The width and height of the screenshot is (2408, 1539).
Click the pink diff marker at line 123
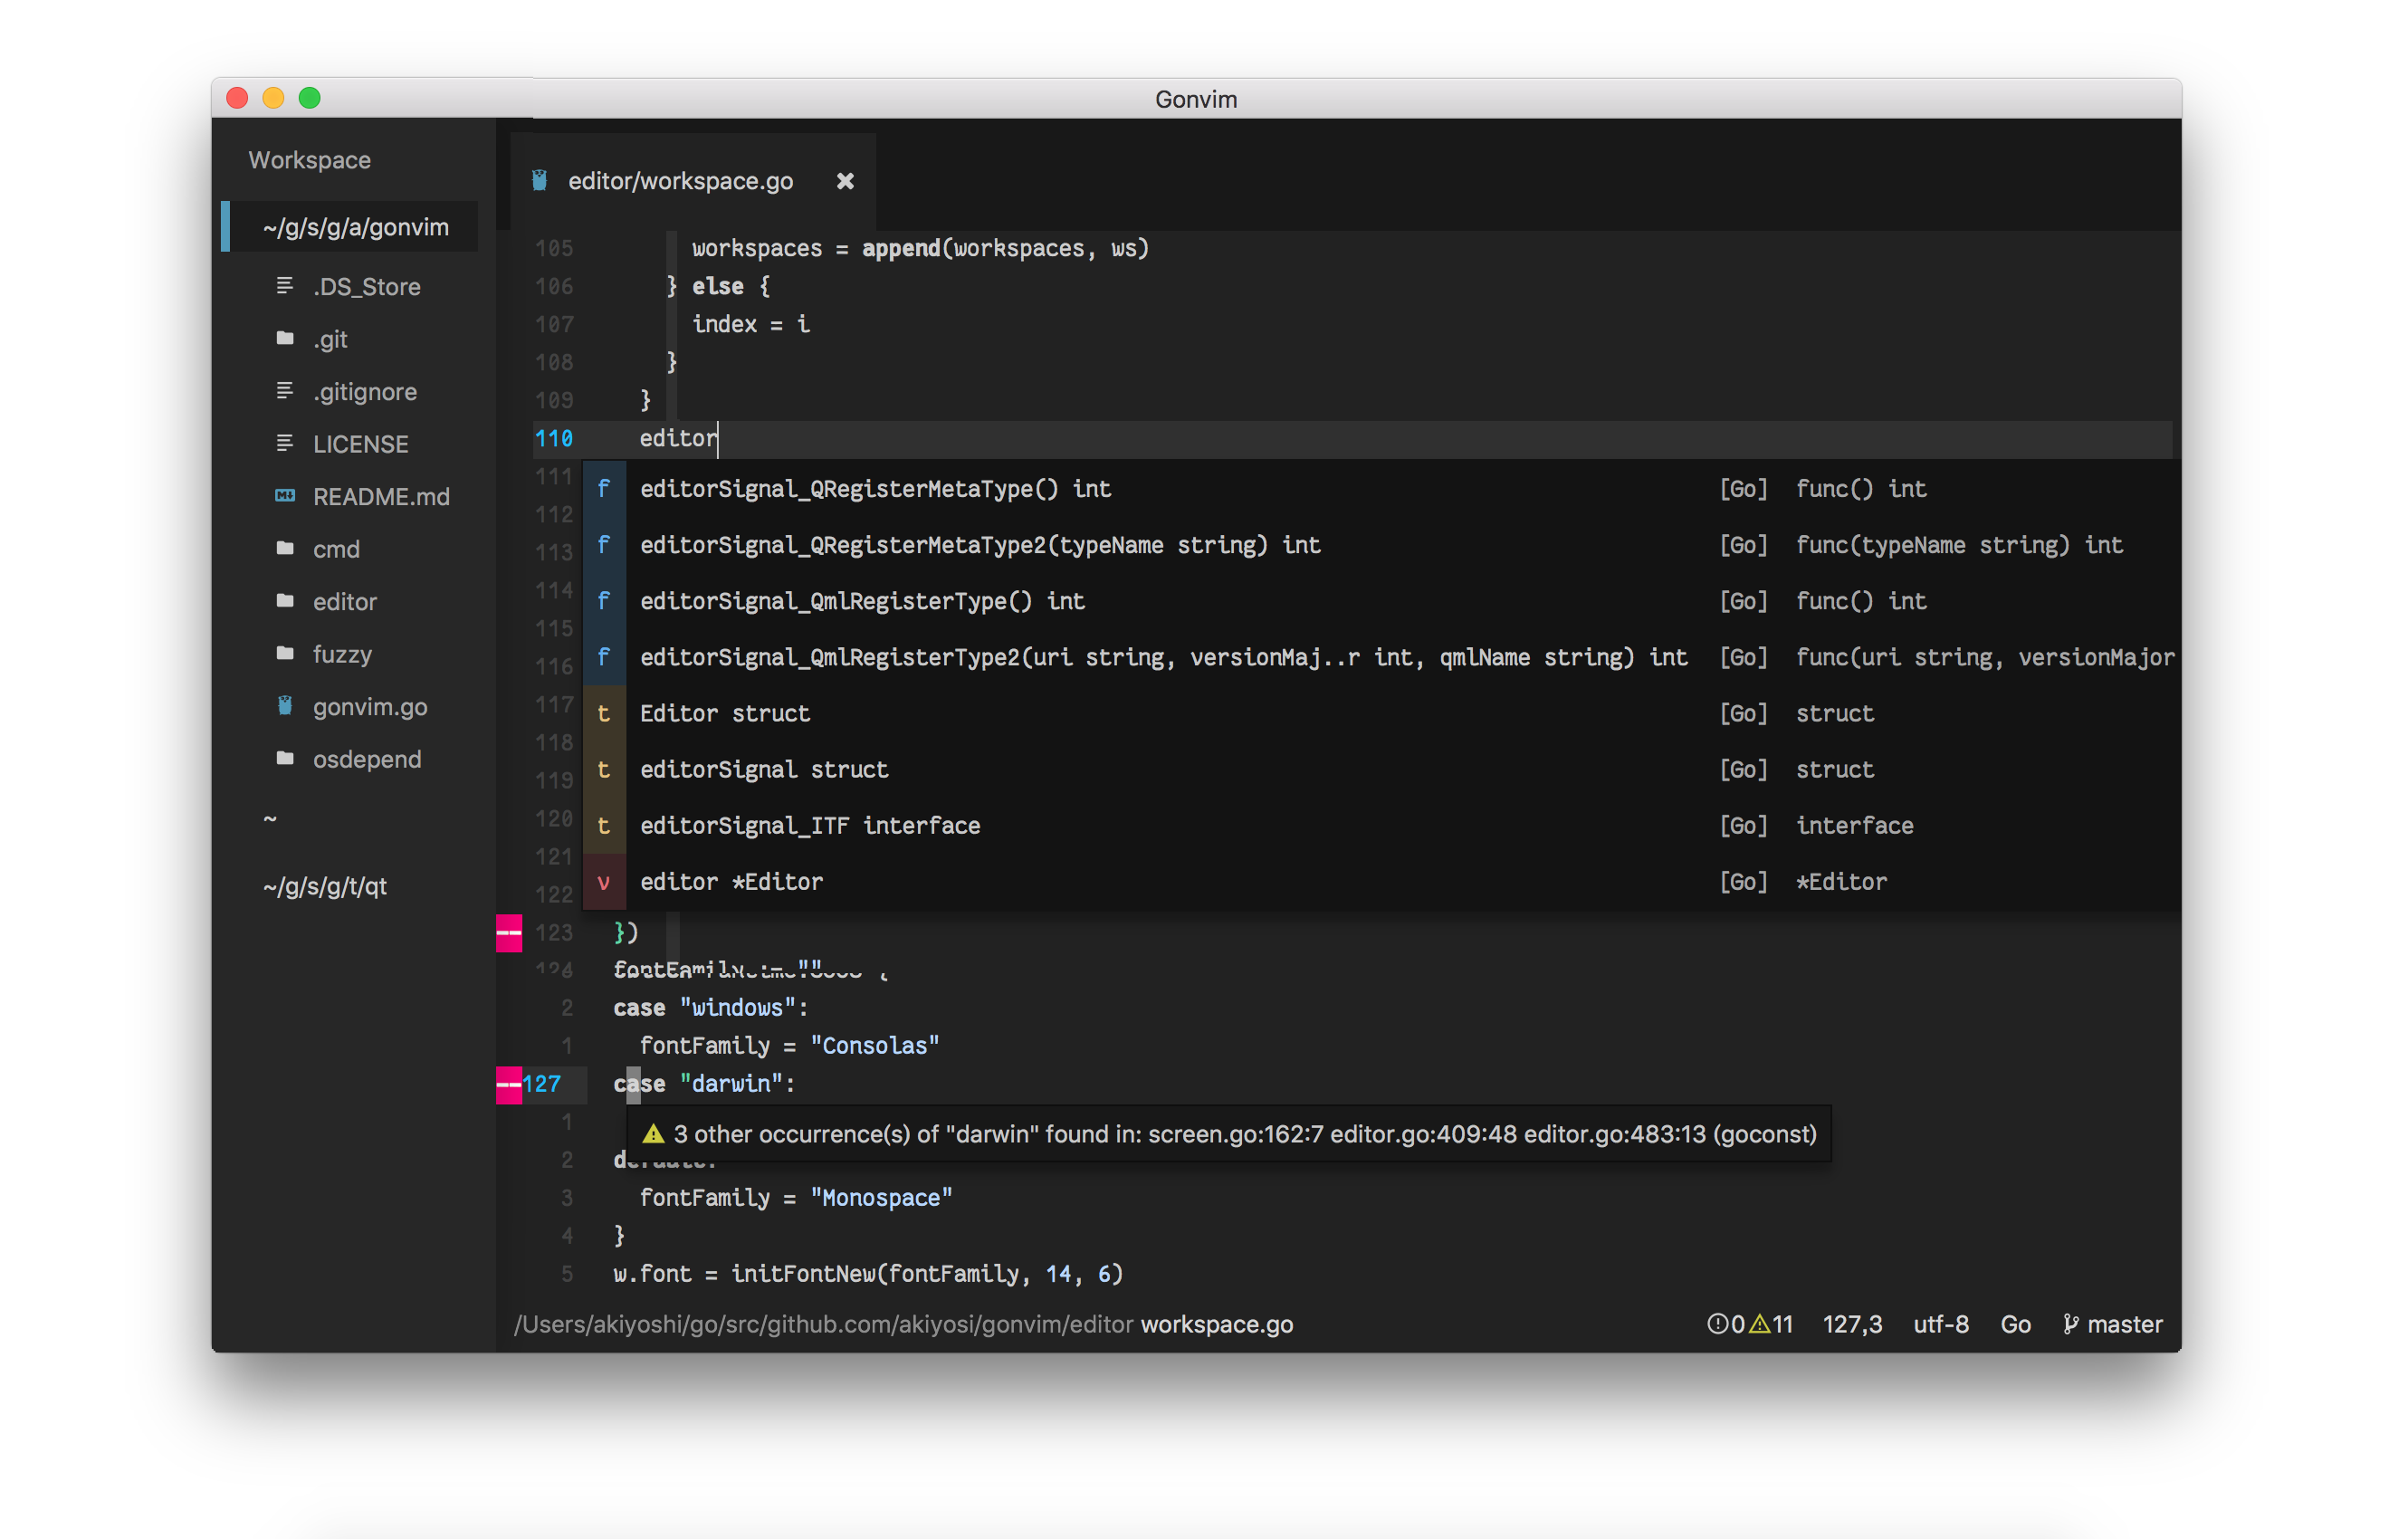pyautogui.click(x=509, y=933)
